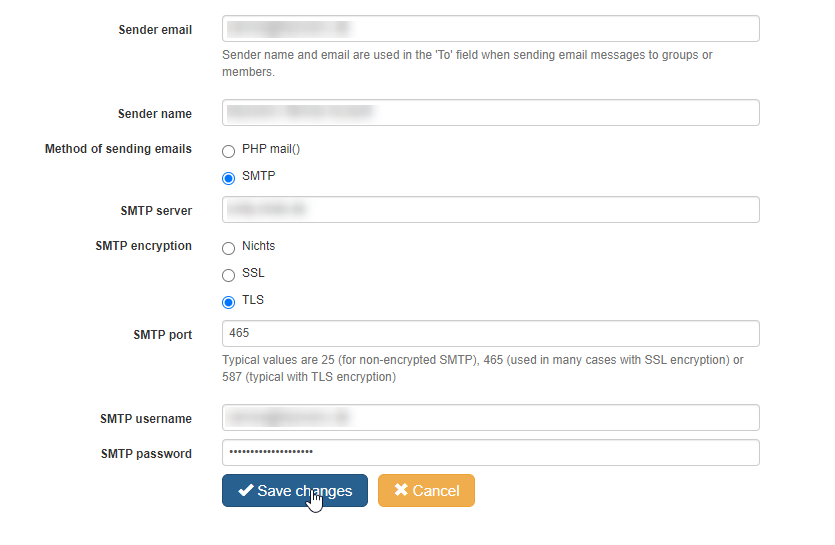The image size is (835, 545).
Task: Choose Nichts for SMTP encryption
Action: coord(228,248)
